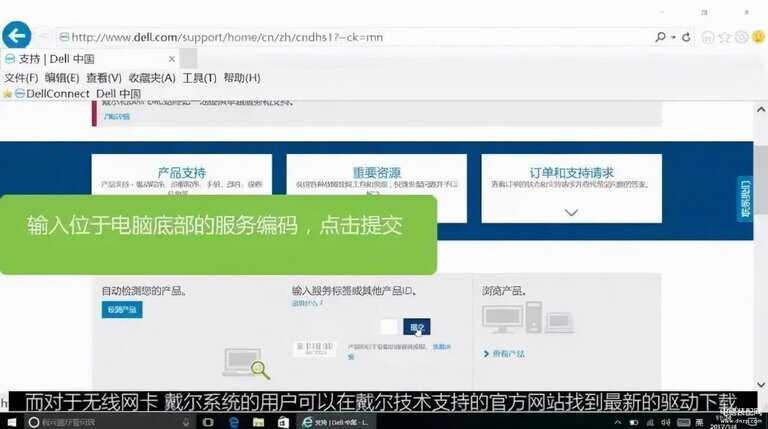
Task: Click the yellow smiley feedback icon
Action: 758,37
